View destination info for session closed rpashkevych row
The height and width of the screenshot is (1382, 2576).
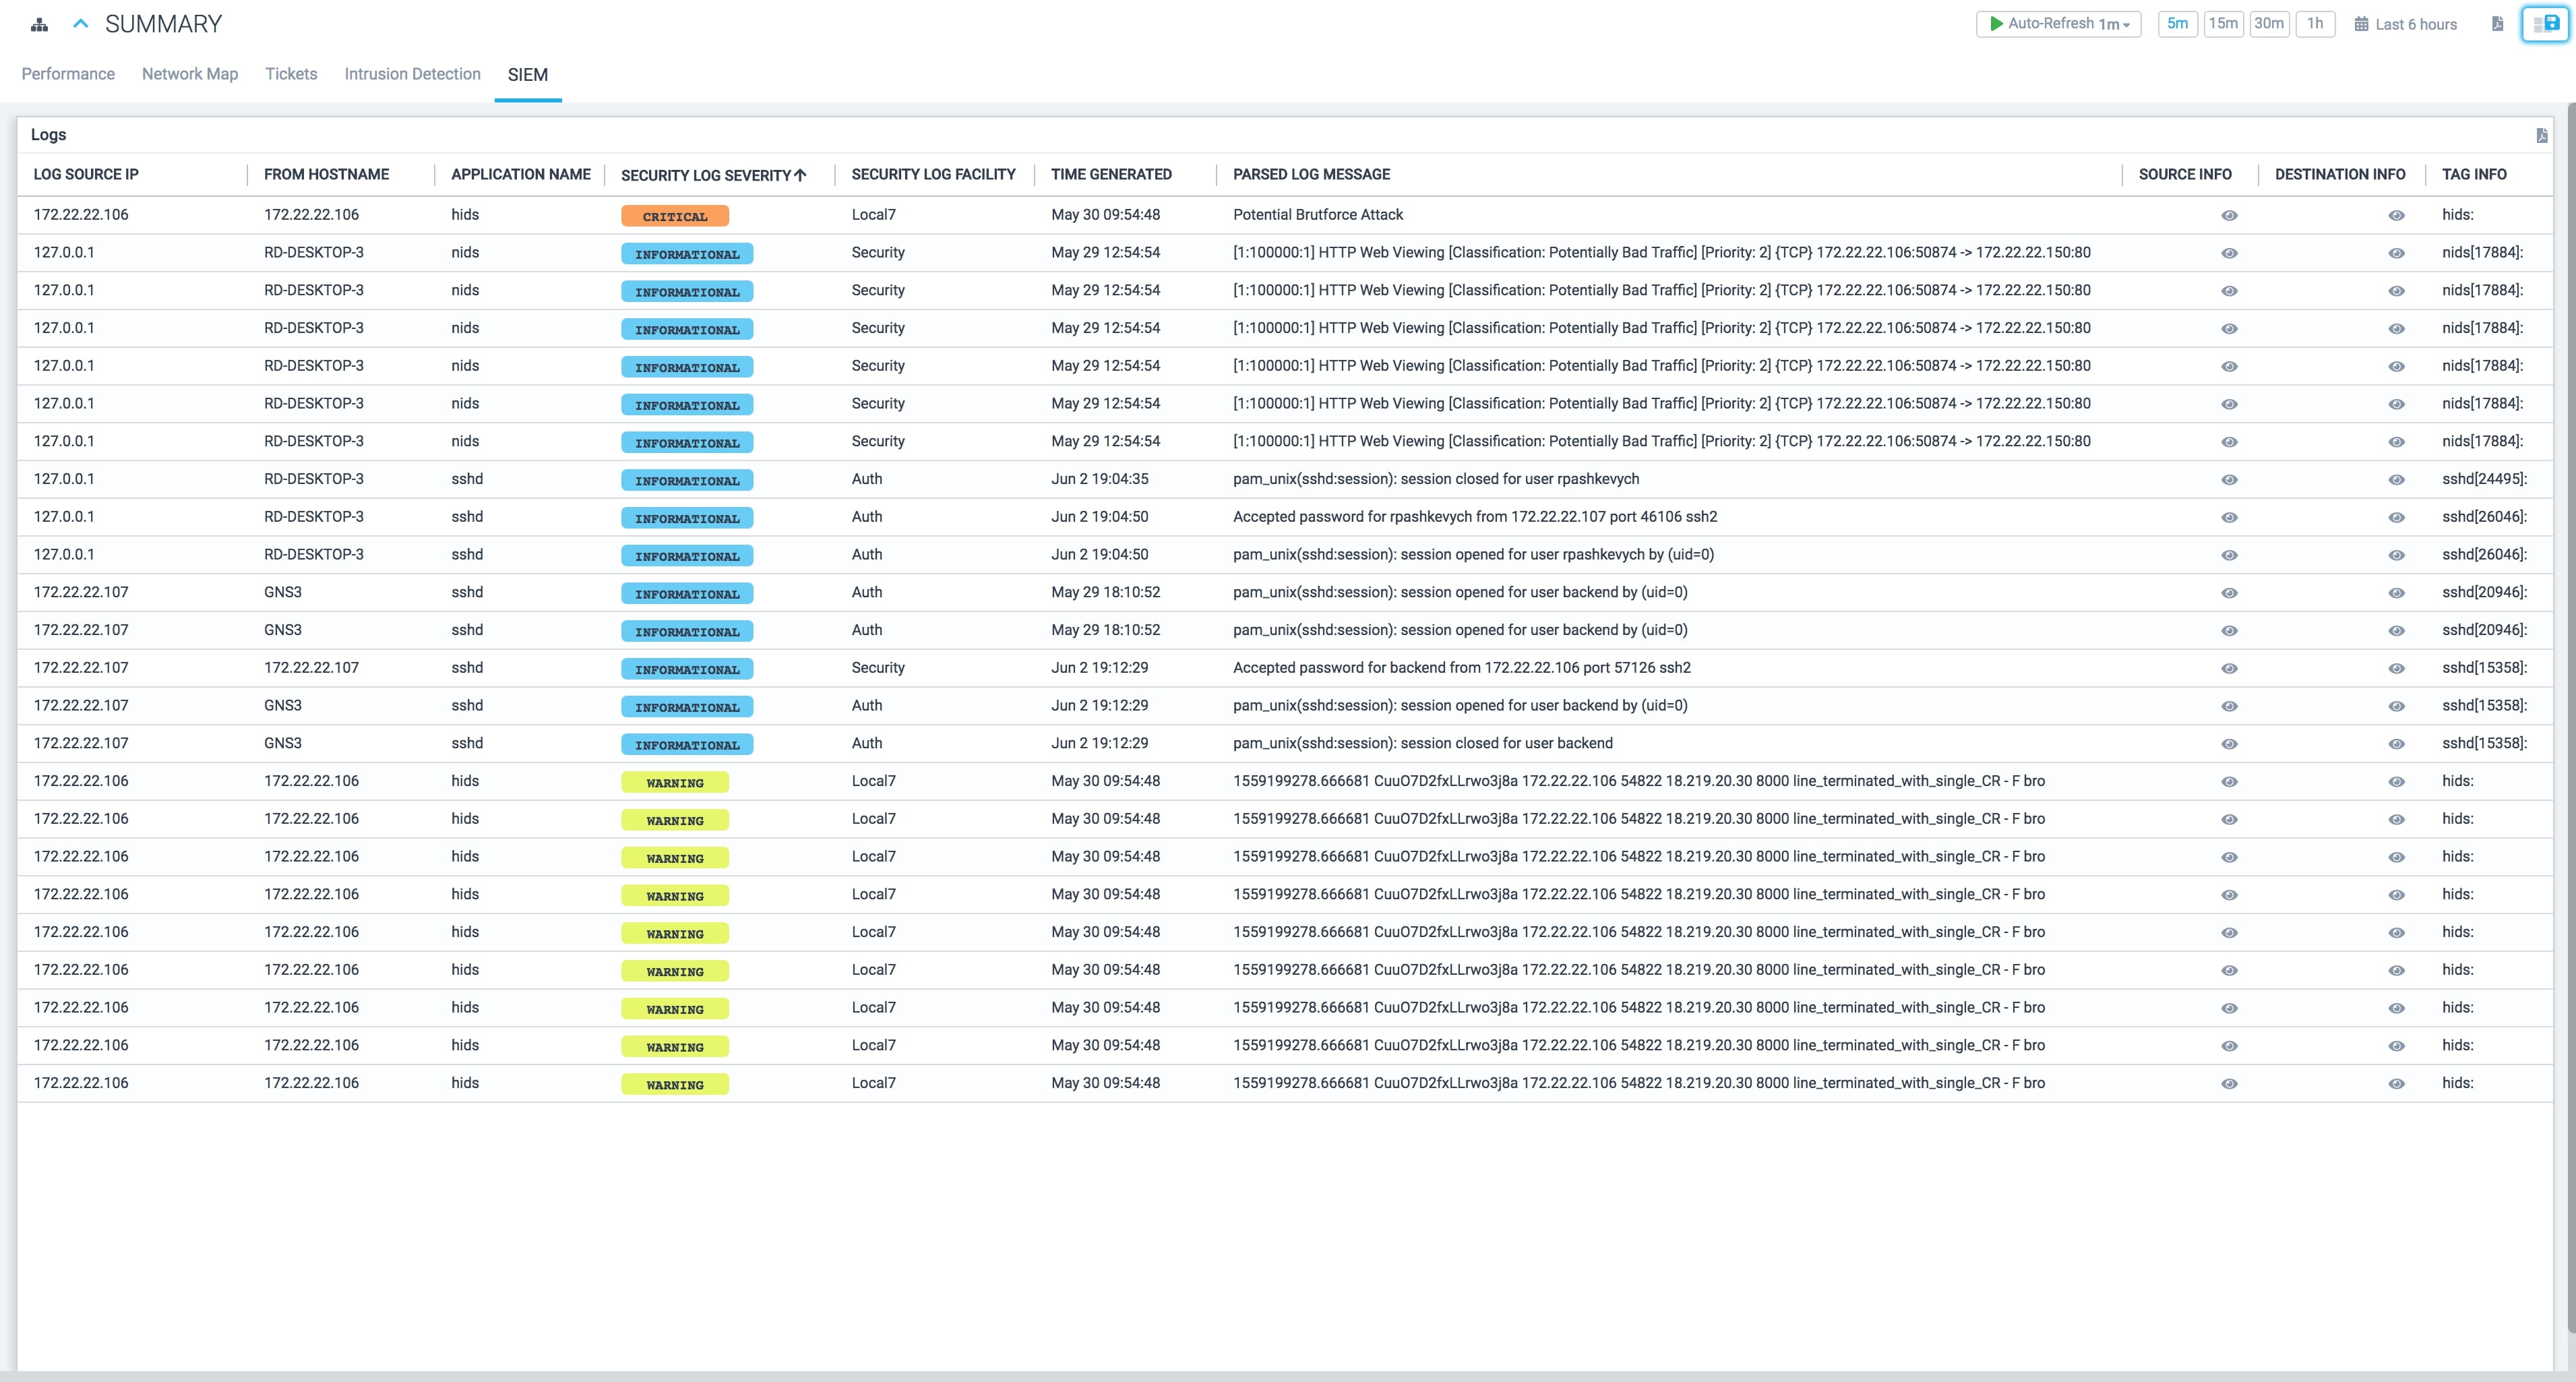tap(2396, 480)
